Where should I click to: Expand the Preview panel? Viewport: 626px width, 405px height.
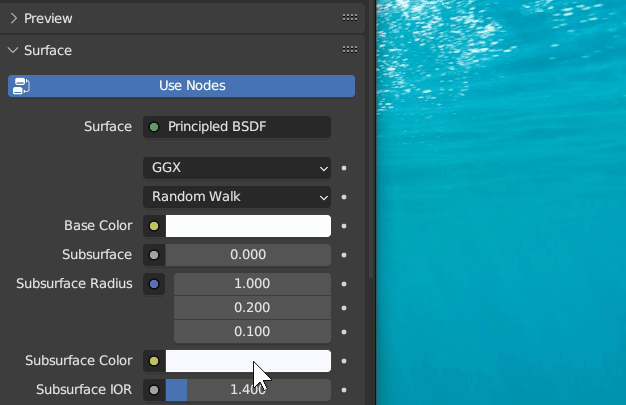(14, 18)
